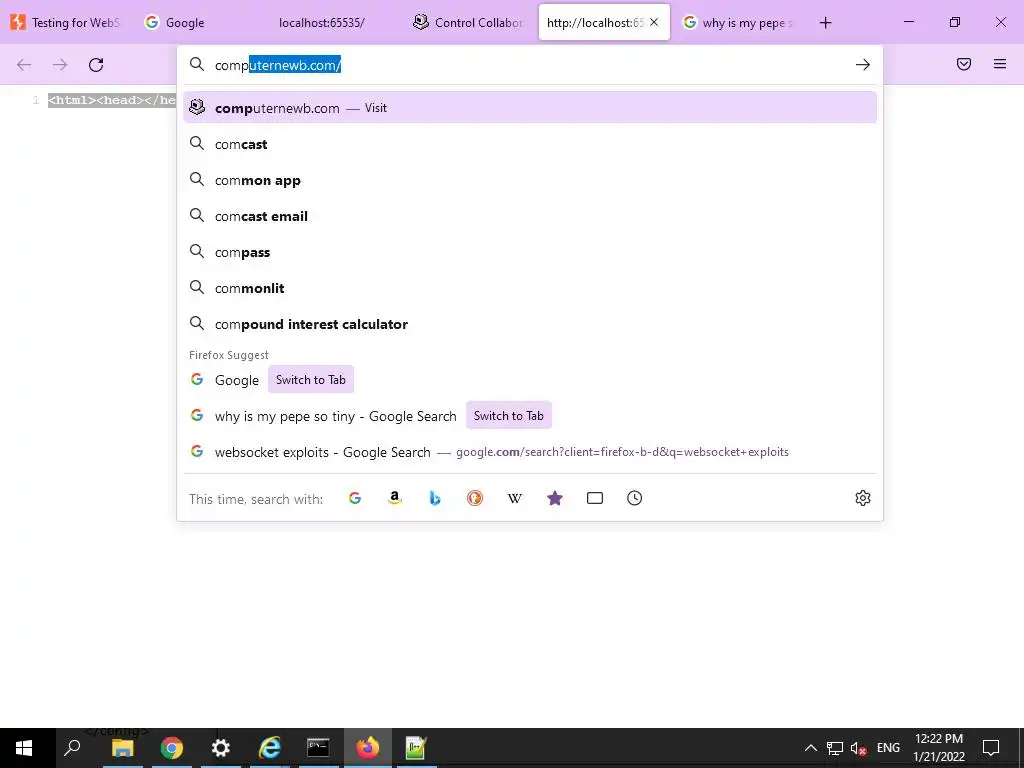1024x768 pixels.
Task: Close the active localhost tab
Action: [x=654, y=22]
